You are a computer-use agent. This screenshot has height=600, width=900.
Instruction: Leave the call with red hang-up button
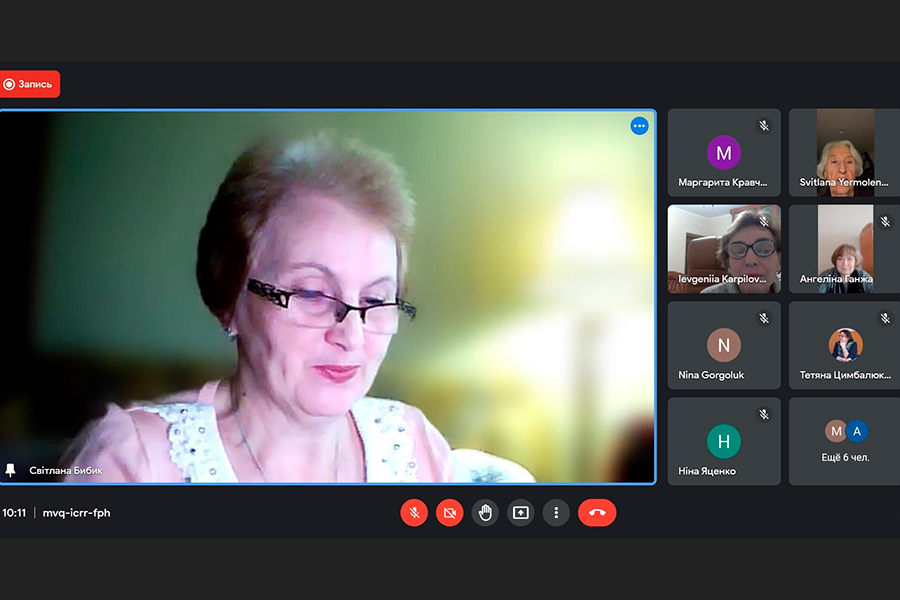[x=597, y=513]
